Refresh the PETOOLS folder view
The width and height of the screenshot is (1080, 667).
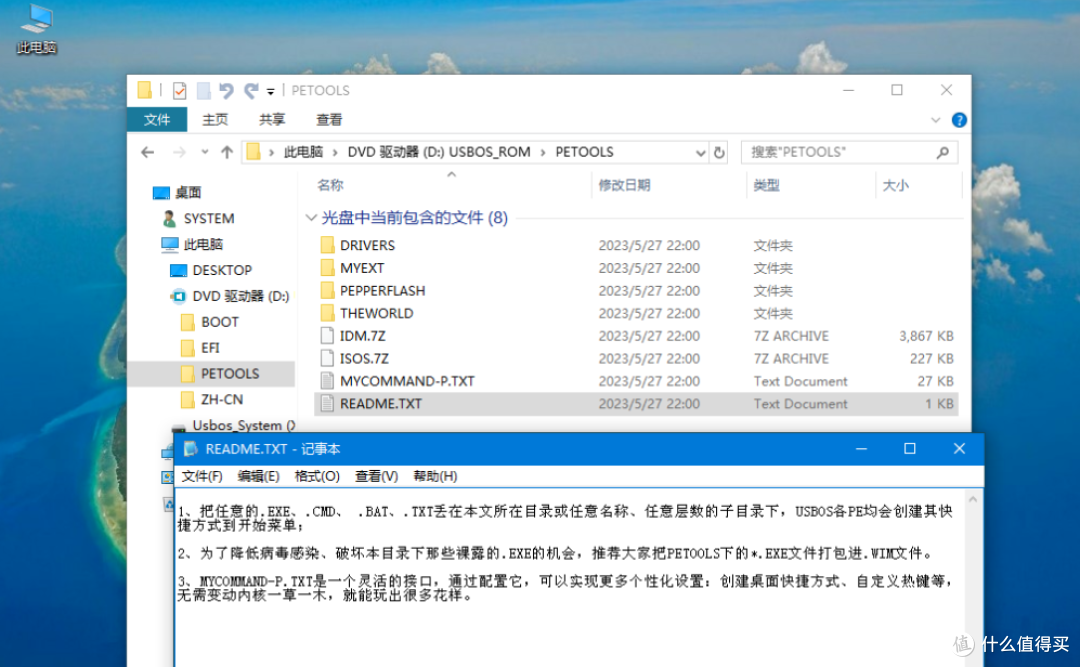click(x=719, y=153)
